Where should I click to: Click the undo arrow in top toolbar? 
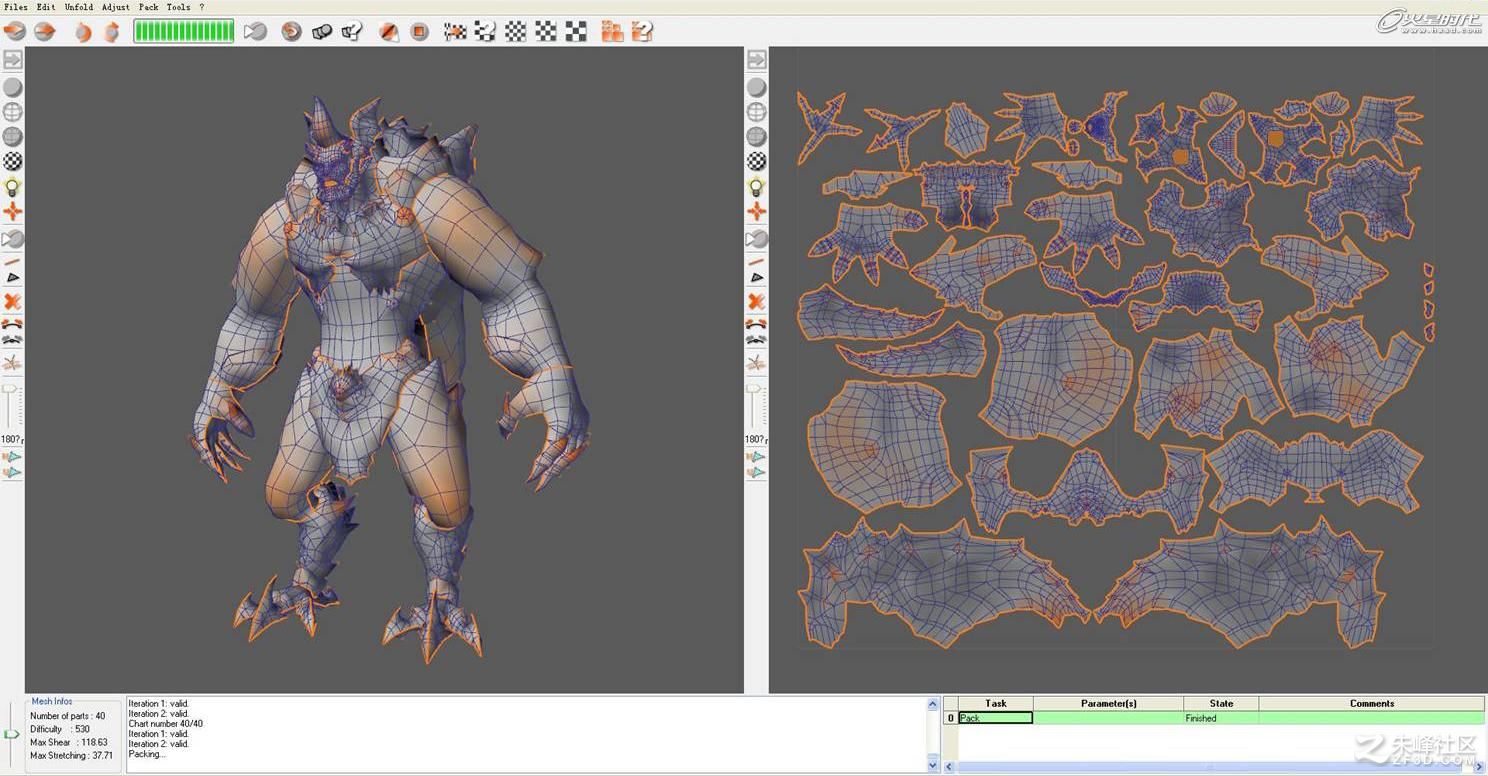[14, 31]
